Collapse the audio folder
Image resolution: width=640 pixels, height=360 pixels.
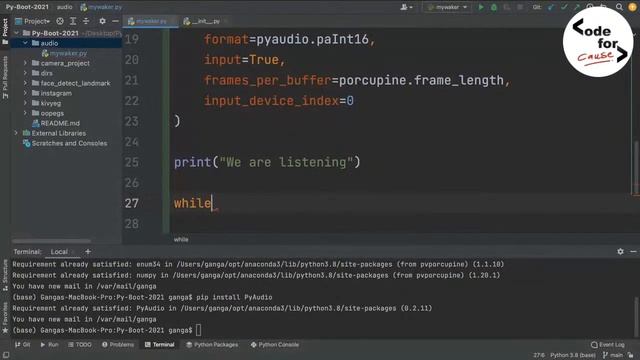coord(25,43)
